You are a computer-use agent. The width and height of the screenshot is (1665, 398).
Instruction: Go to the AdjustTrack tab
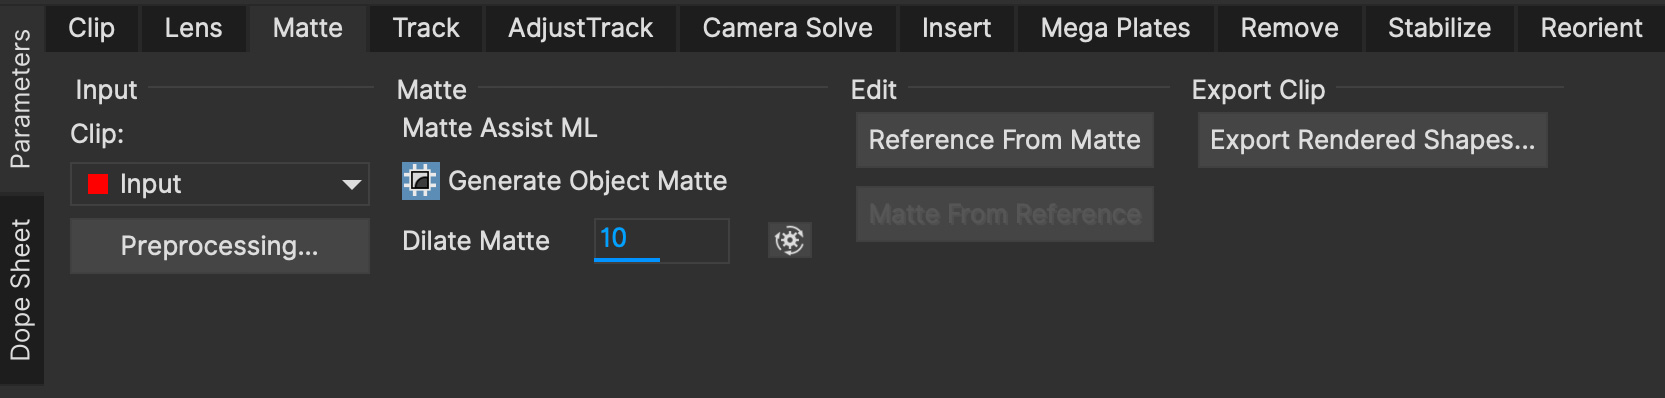pyautogui.click(x=581, y=28)
